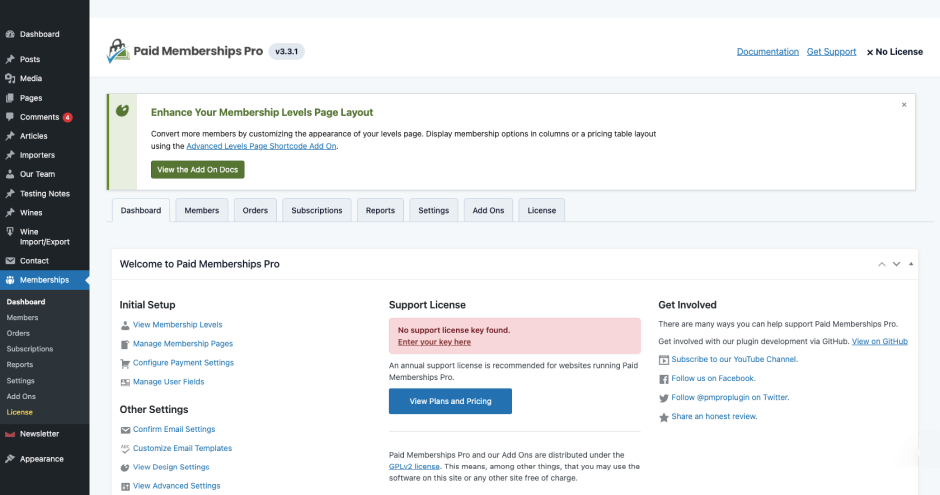Click the Posts pin icon
This screenshot has width=940, height=495.
click(10, 59)
